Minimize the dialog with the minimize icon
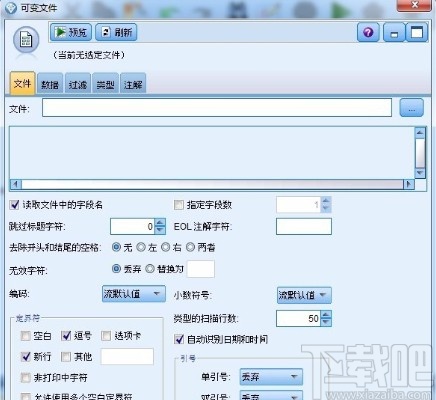Image resolution: width=436 pixels, height=400 pixels. tap(394, 33)
